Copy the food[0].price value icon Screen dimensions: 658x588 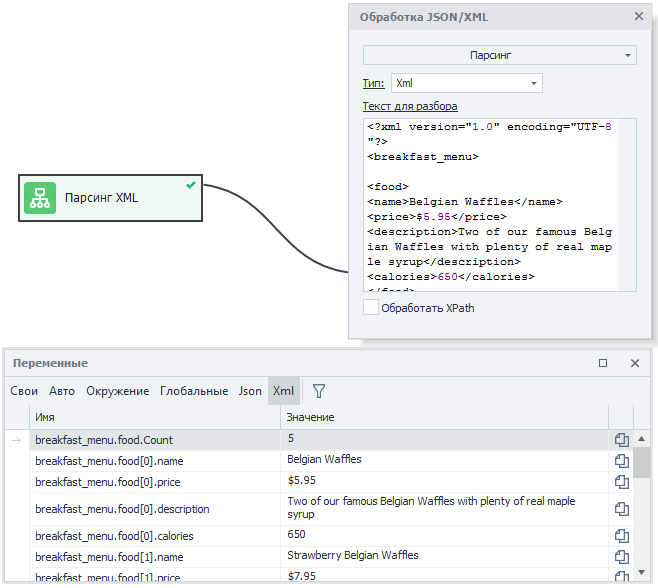621,481
